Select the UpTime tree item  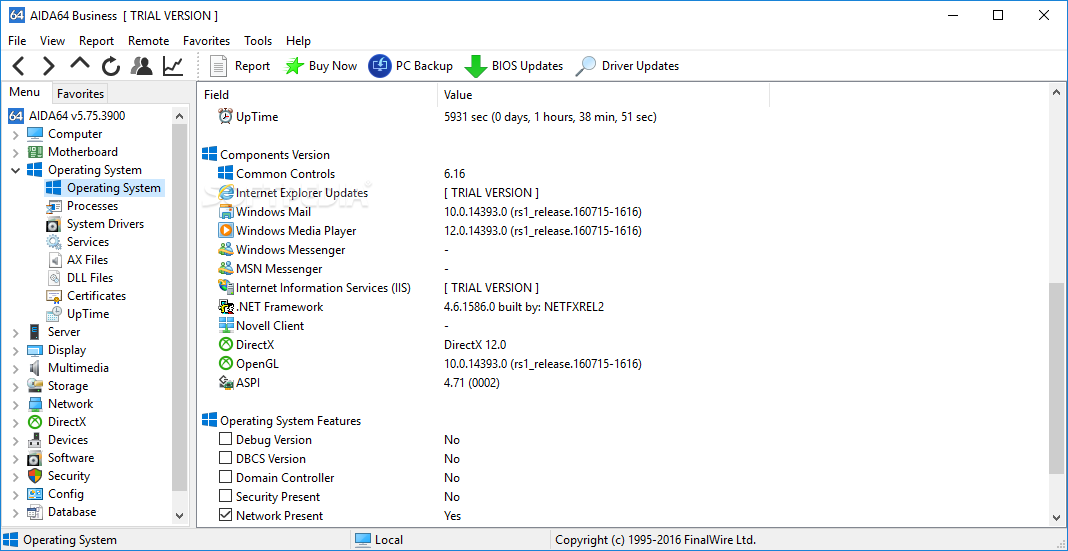click(x=88, y=314)
